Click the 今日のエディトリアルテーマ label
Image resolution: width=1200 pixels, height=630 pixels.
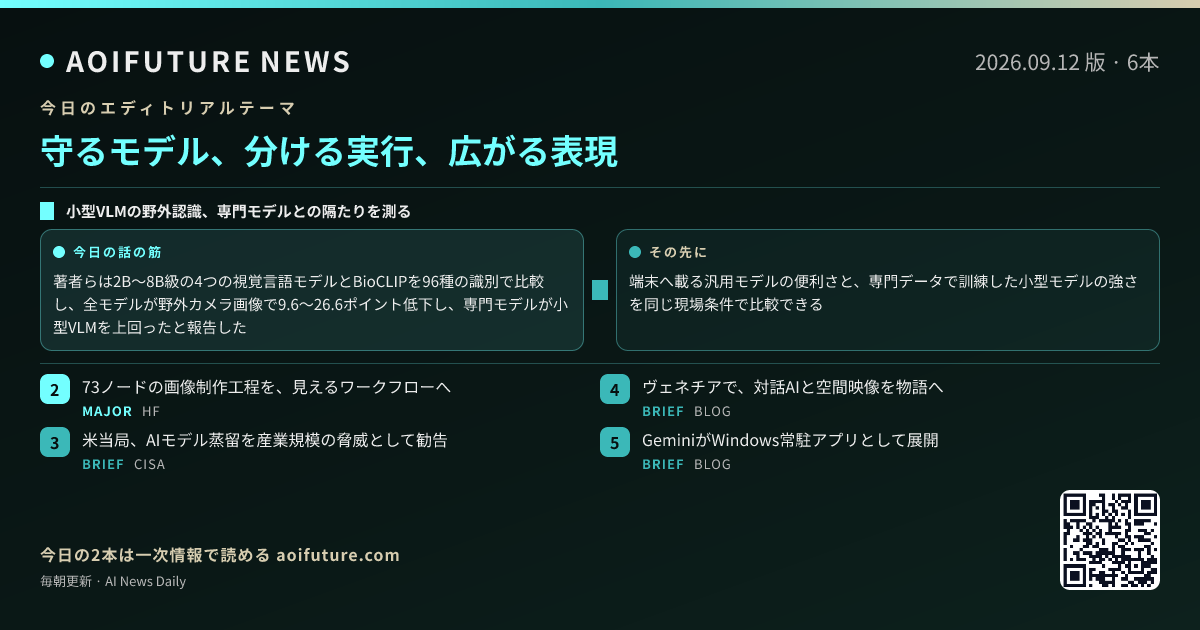(x=168, y=107)
